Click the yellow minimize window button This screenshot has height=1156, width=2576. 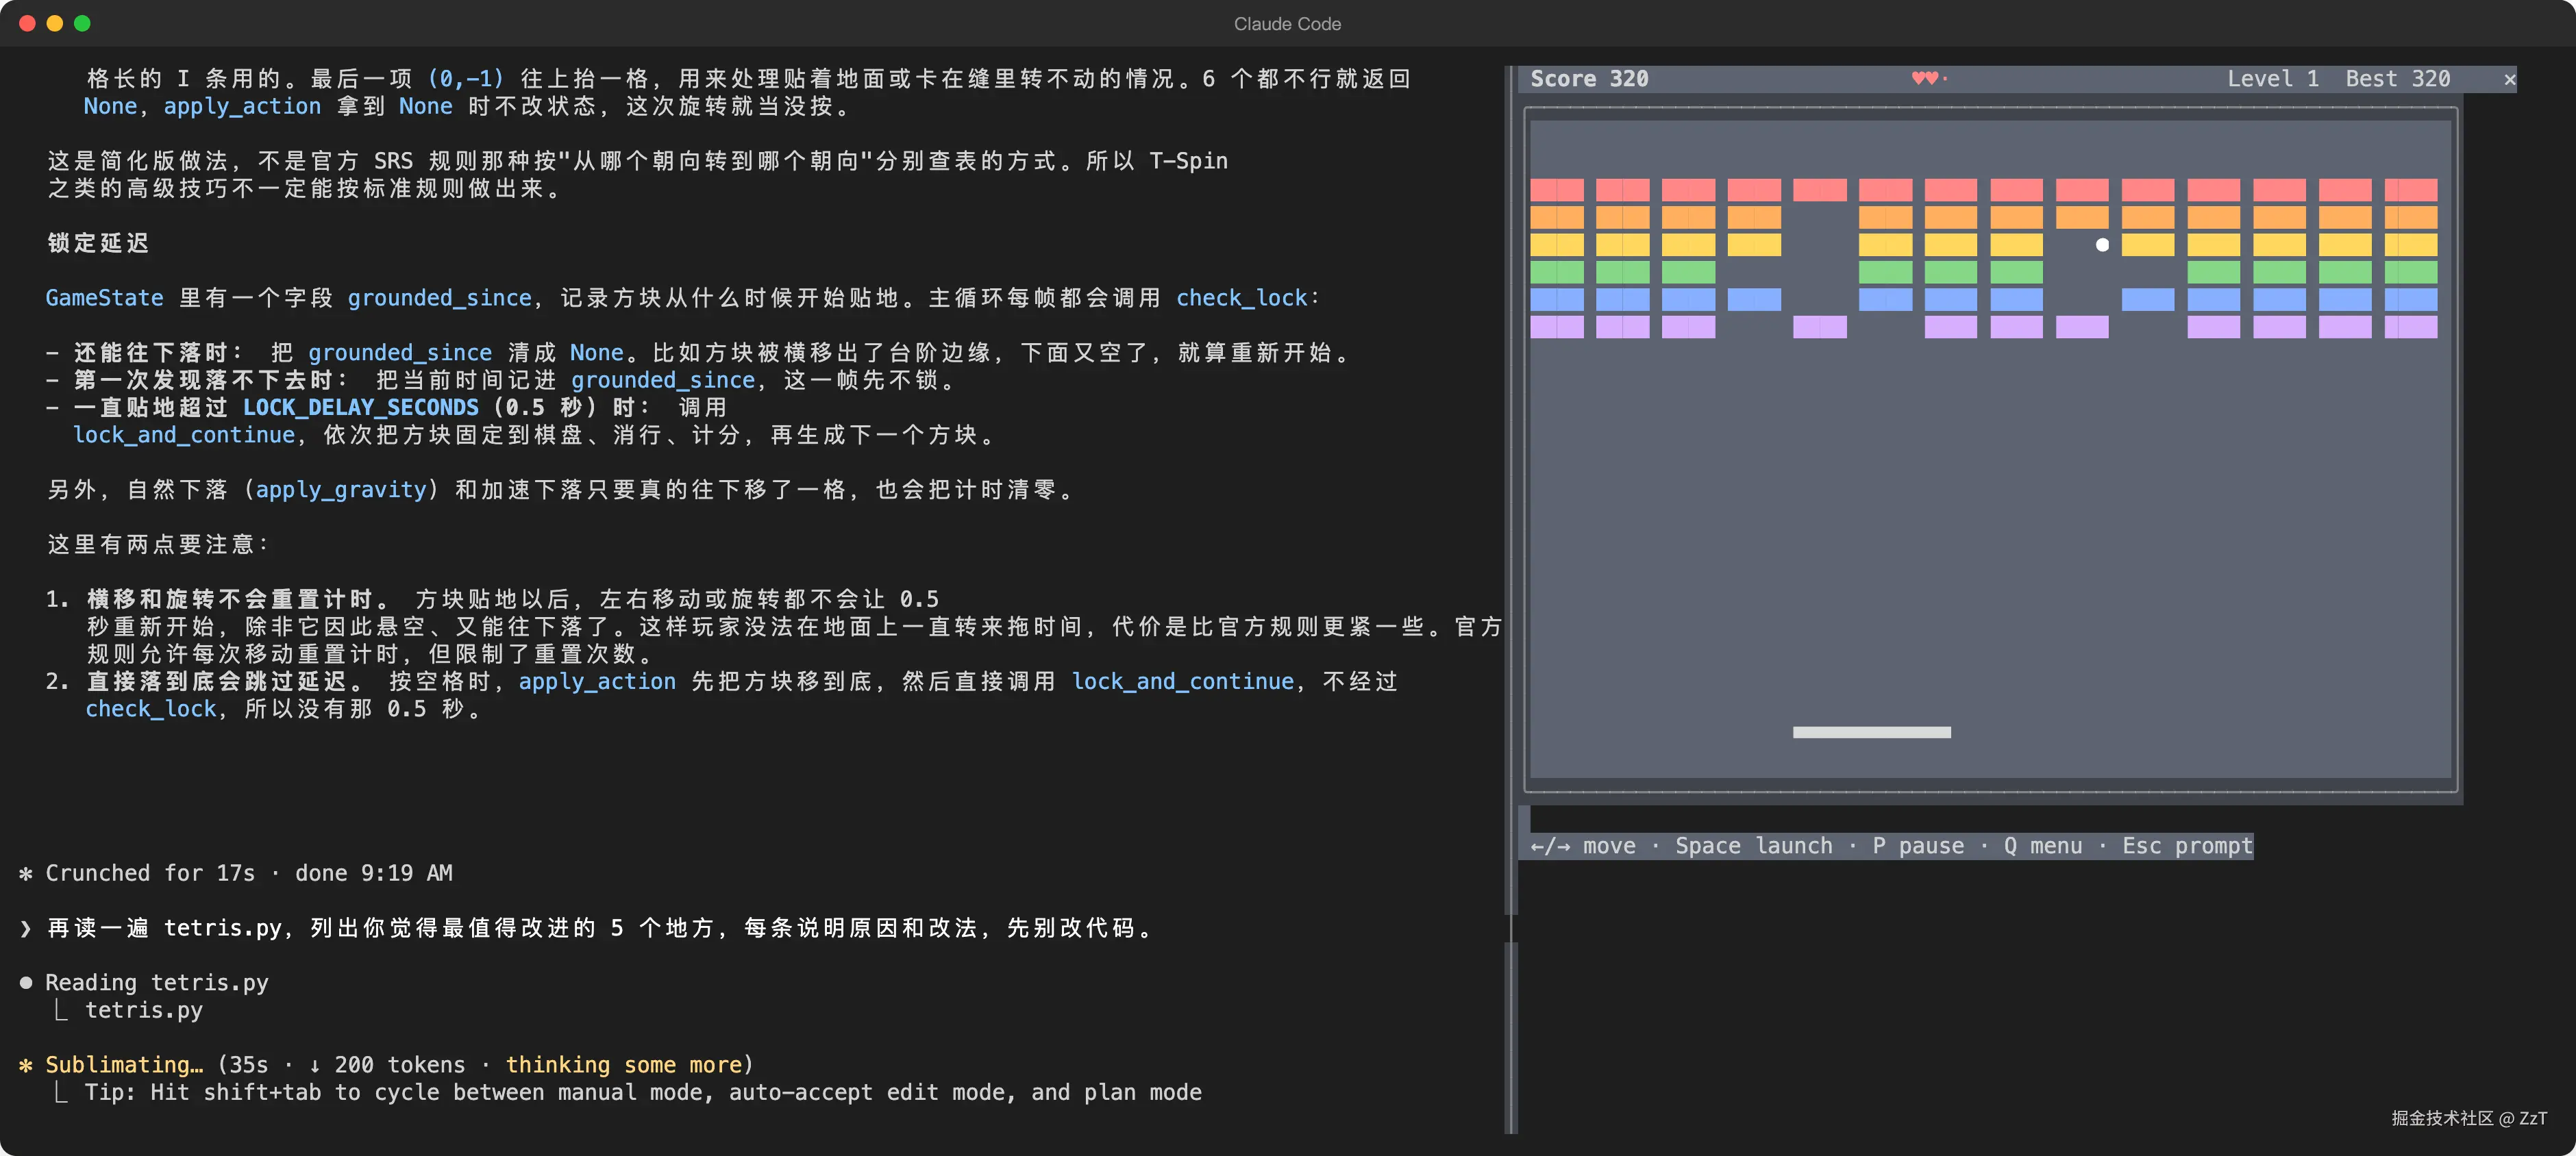click(55, 23)
